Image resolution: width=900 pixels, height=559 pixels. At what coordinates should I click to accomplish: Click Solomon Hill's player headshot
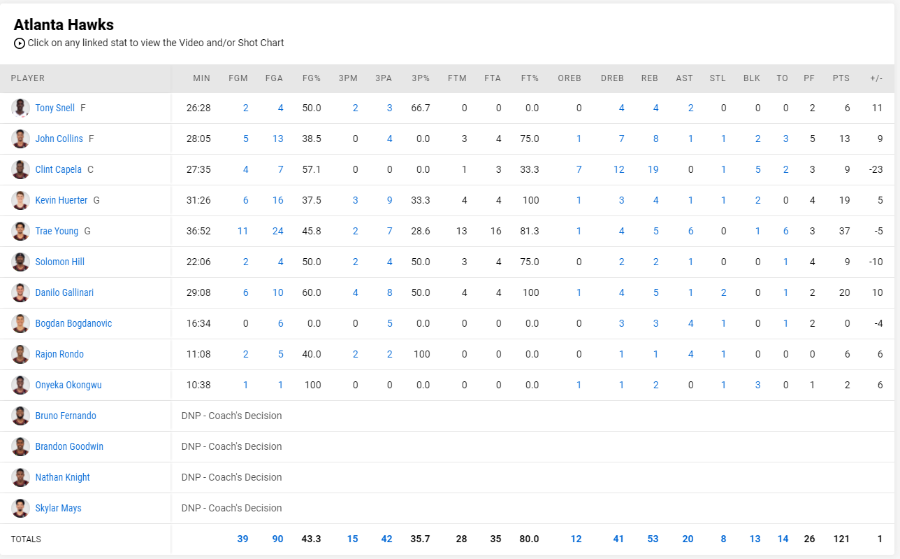click(20, 262)
